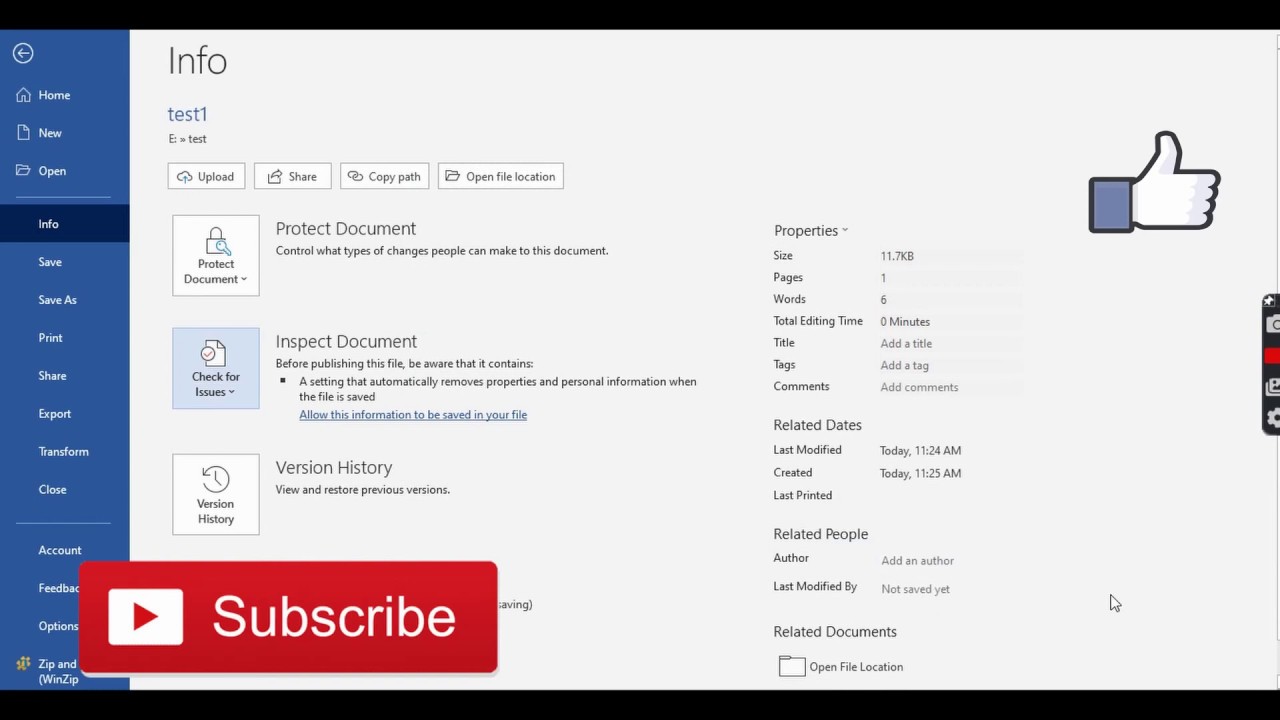Click the Words count value 6
The width and height of the screenshot is (1280, 720).
(883, 300)
